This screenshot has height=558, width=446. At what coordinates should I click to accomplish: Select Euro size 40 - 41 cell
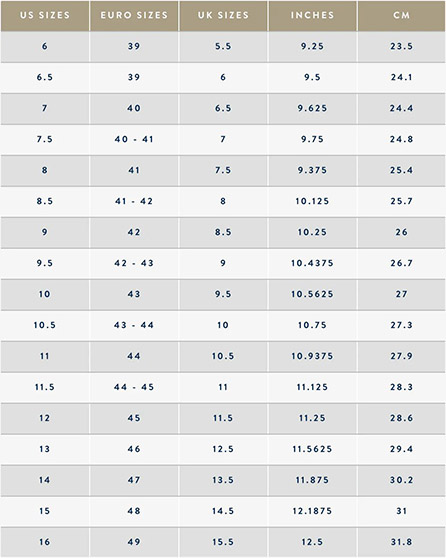pyautogui.click(x=134, y=140)
